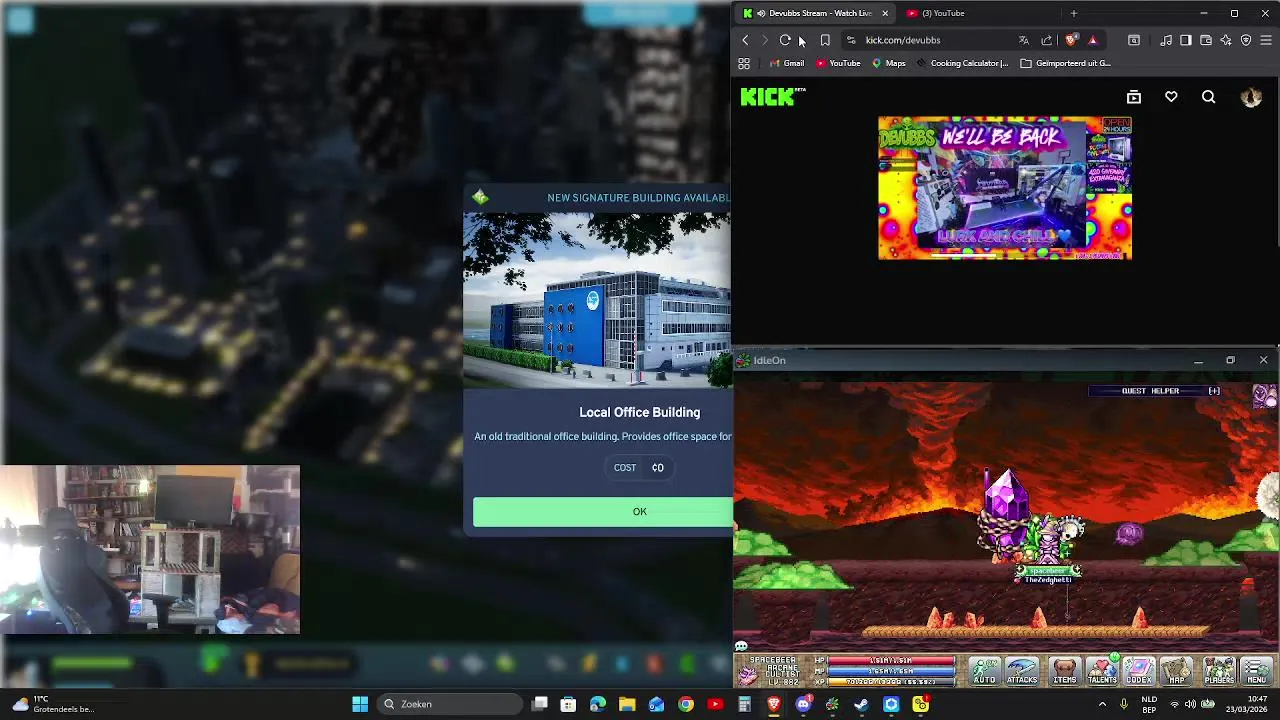Viewport: 1280px width, 720px height.
Task: Open Steam from taskbar
Action: 861,704
